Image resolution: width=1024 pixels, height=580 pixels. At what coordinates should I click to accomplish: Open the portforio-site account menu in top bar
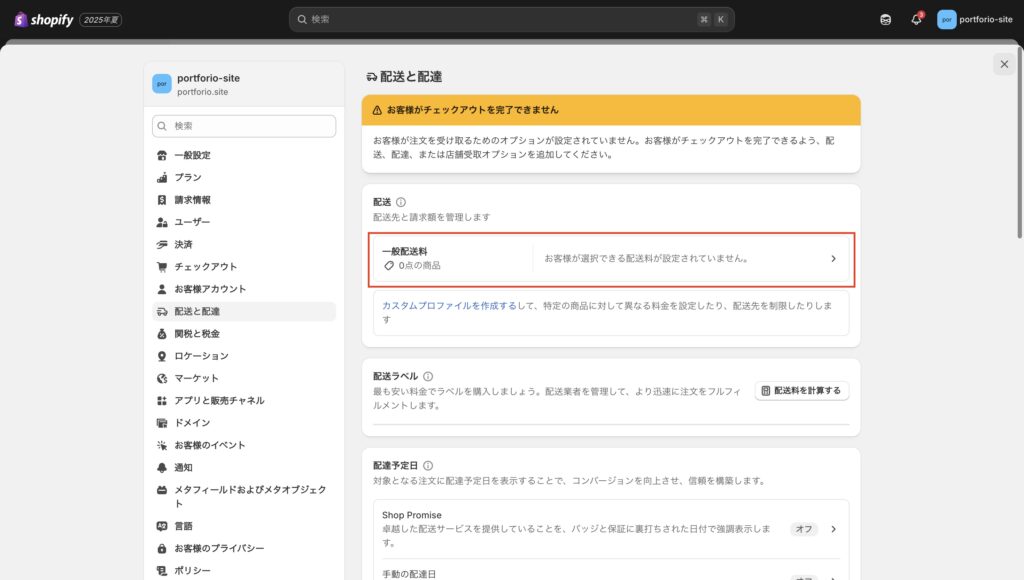(x=974, y=20)
